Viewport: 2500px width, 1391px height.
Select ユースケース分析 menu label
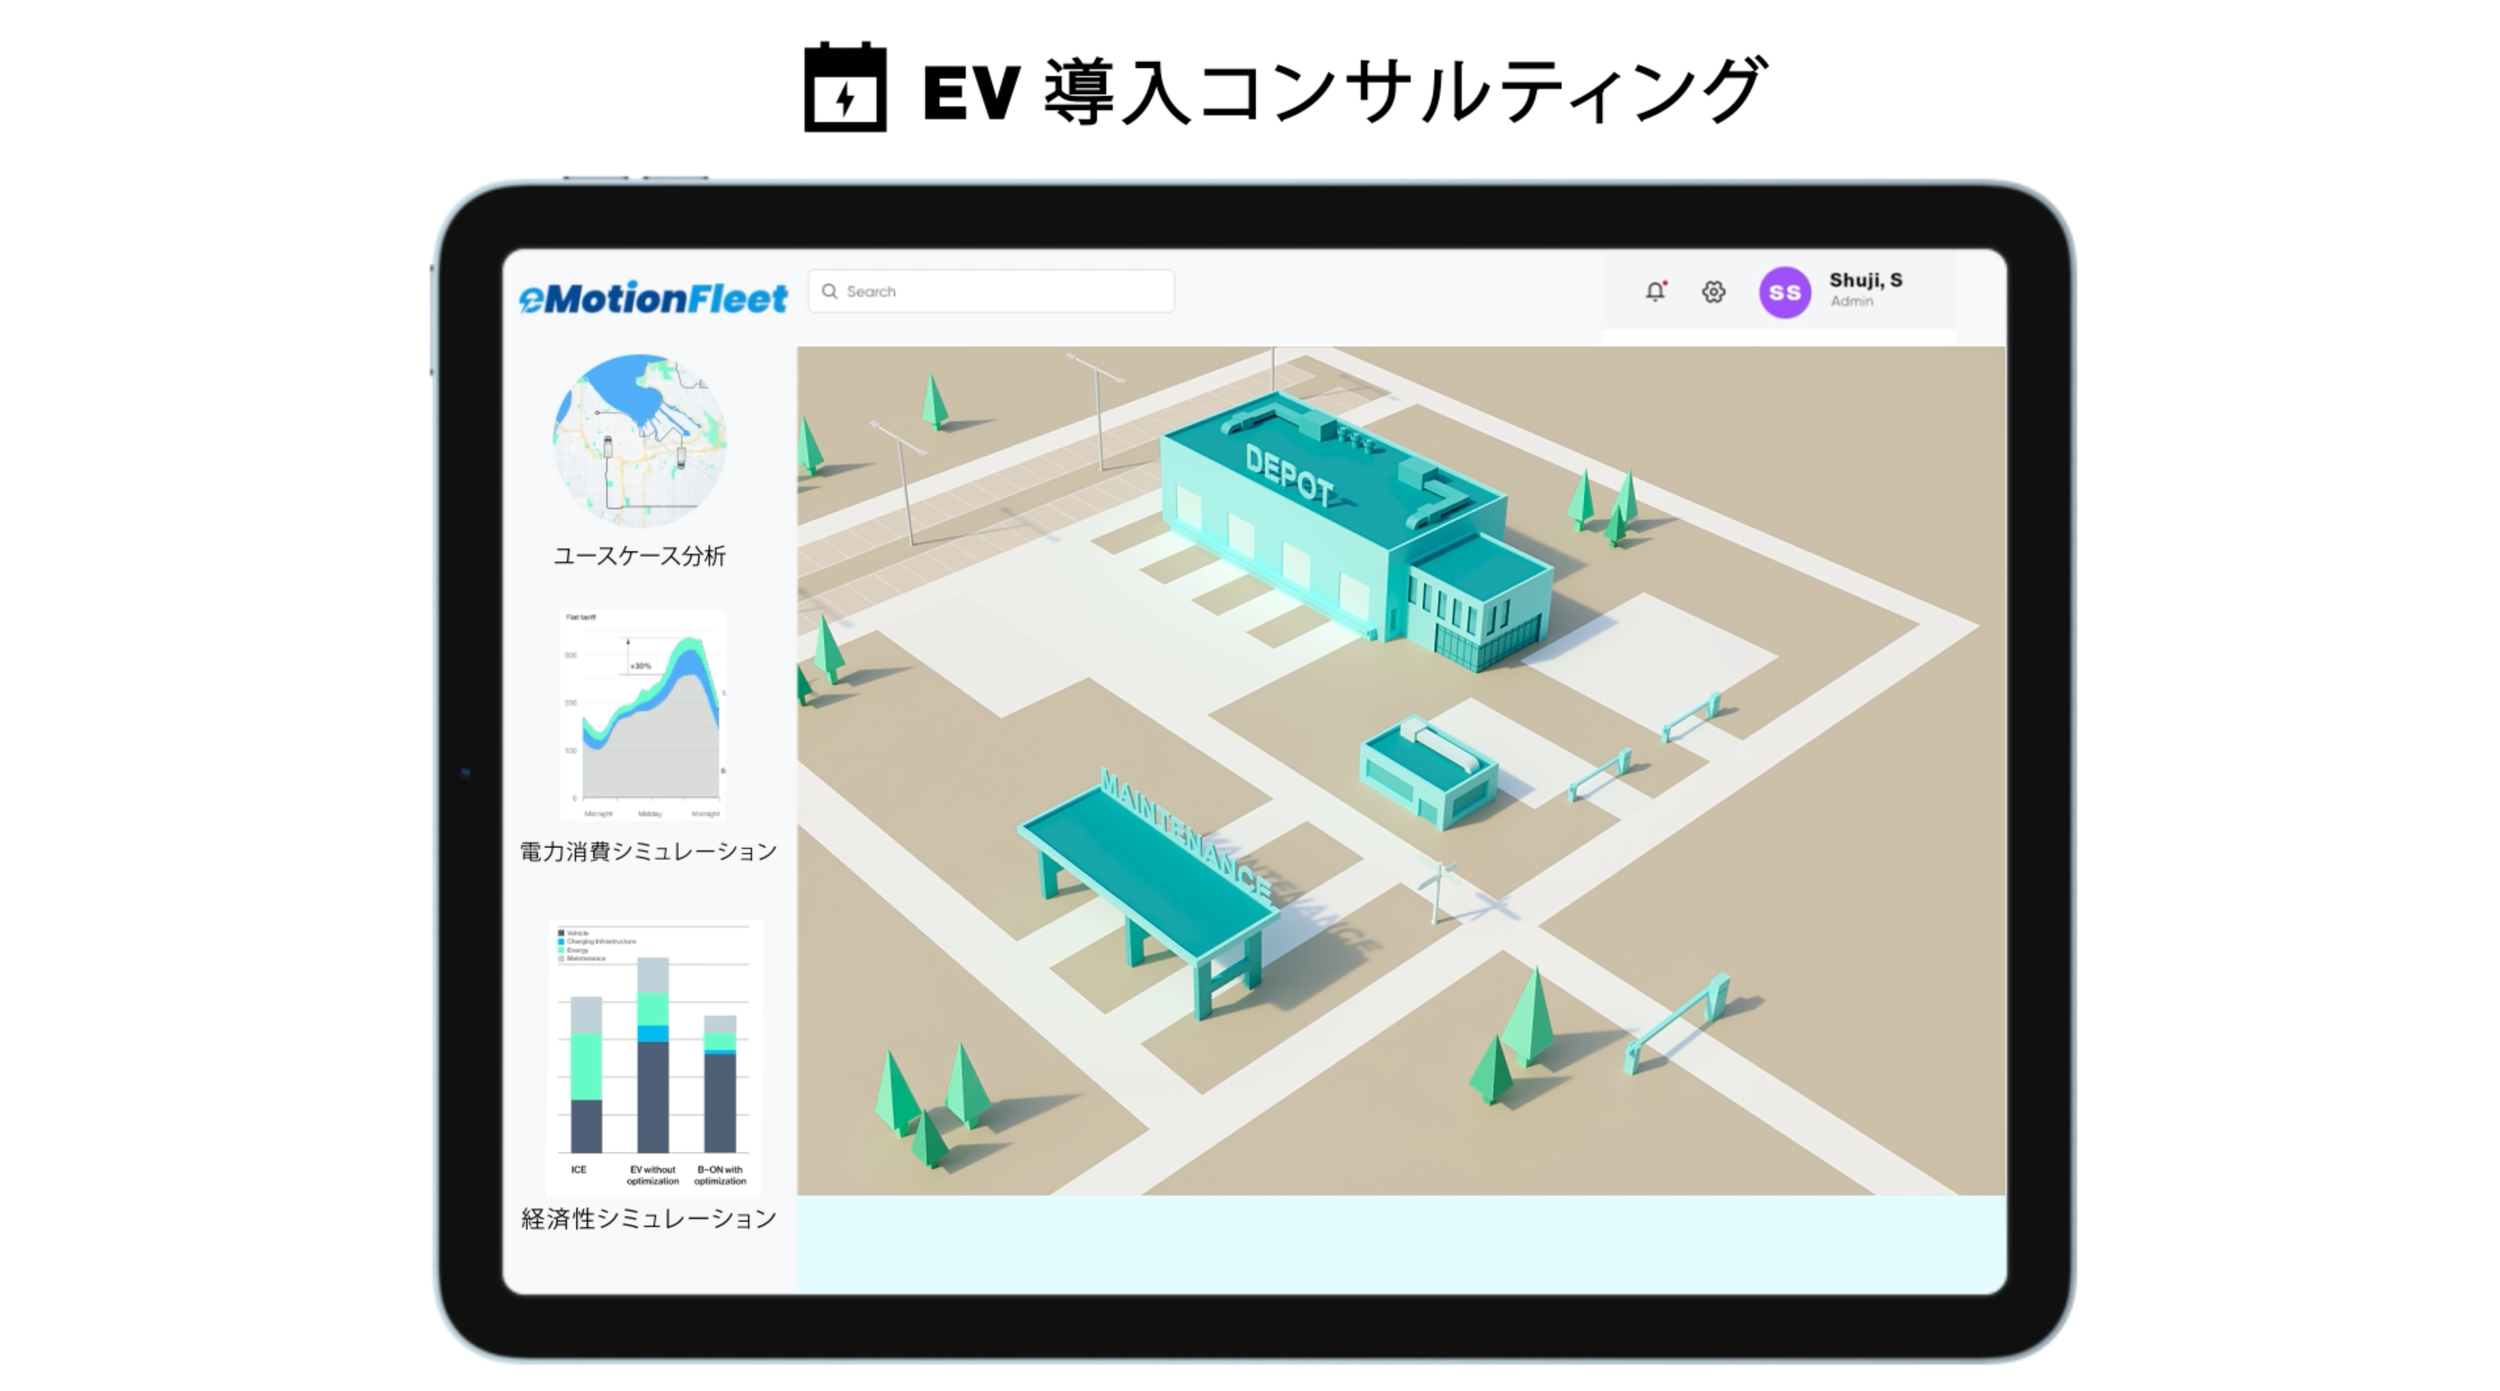coord(639,556)
